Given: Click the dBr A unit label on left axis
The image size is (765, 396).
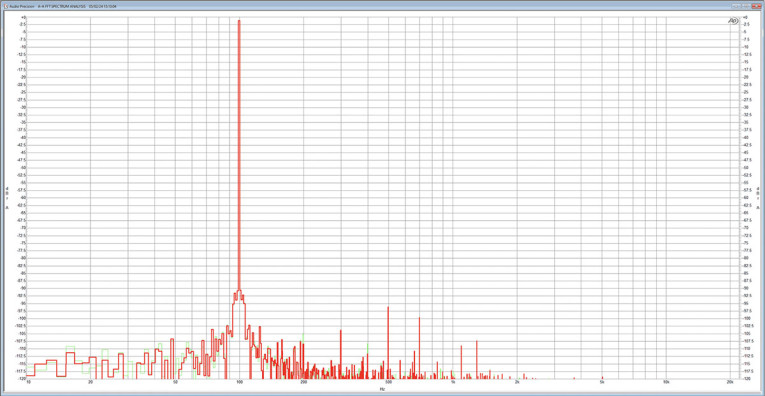Looking at the screenshot, I should tap(7, 198).
